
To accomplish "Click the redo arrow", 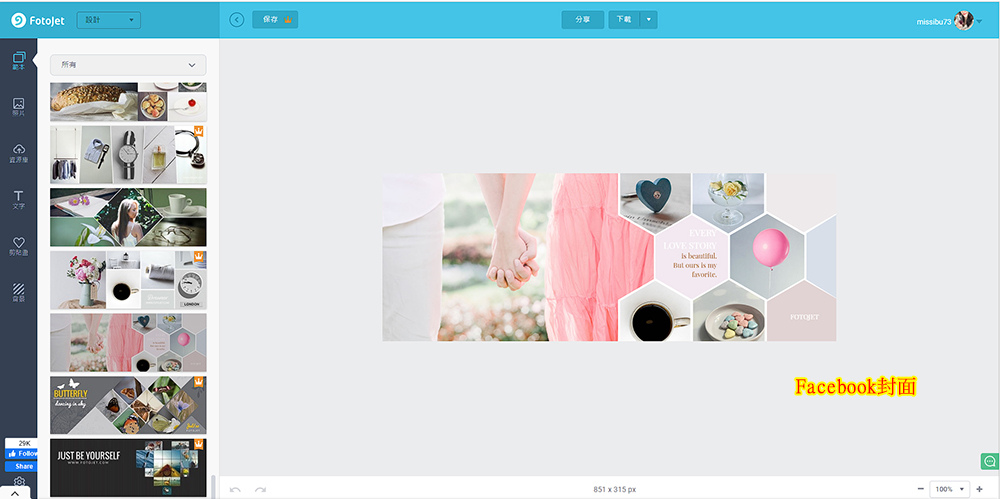I will 260,489.
